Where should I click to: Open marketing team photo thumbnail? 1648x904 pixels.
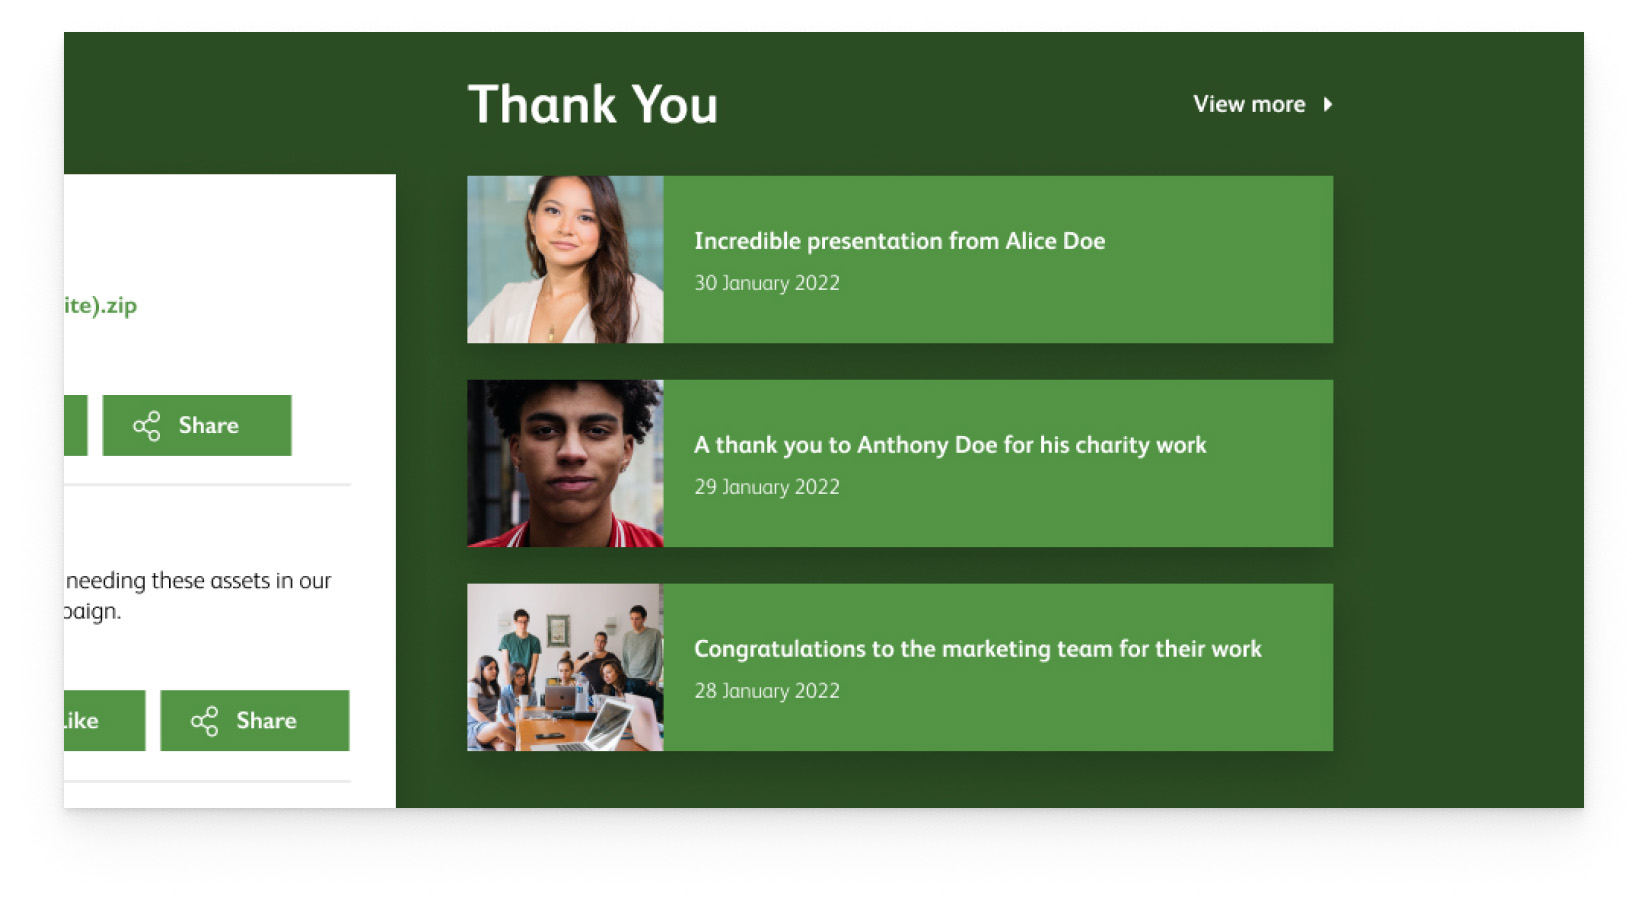coord(565,668)
